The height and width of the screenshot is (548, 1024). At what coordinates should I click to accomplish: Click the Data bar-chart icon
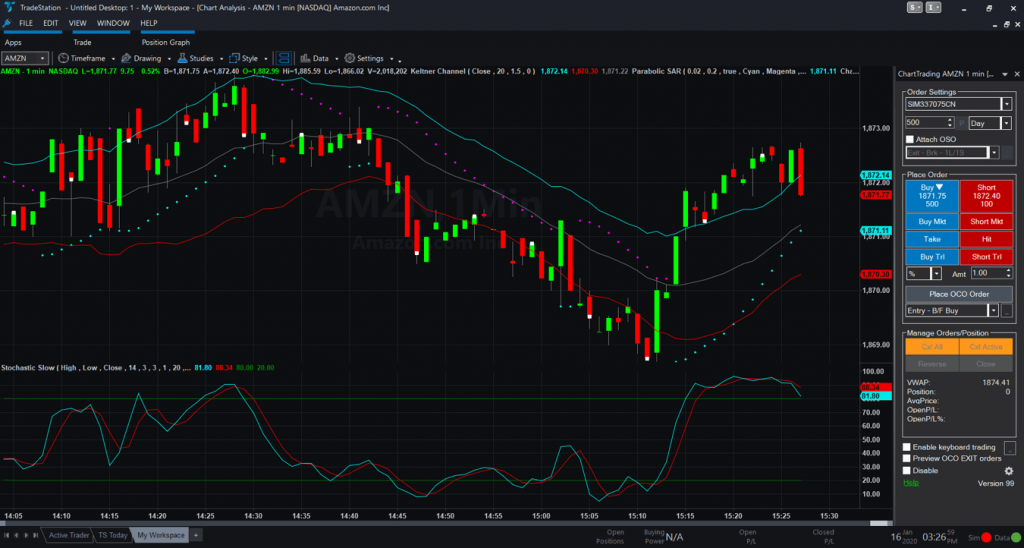pyautogui.click(x=305, y=58)
